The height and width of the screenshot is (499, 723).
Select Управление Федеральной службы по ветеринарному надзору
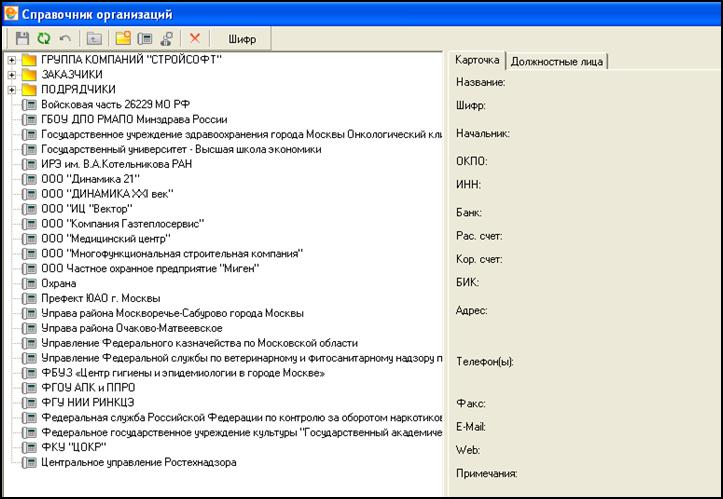[x=241, y=358]
